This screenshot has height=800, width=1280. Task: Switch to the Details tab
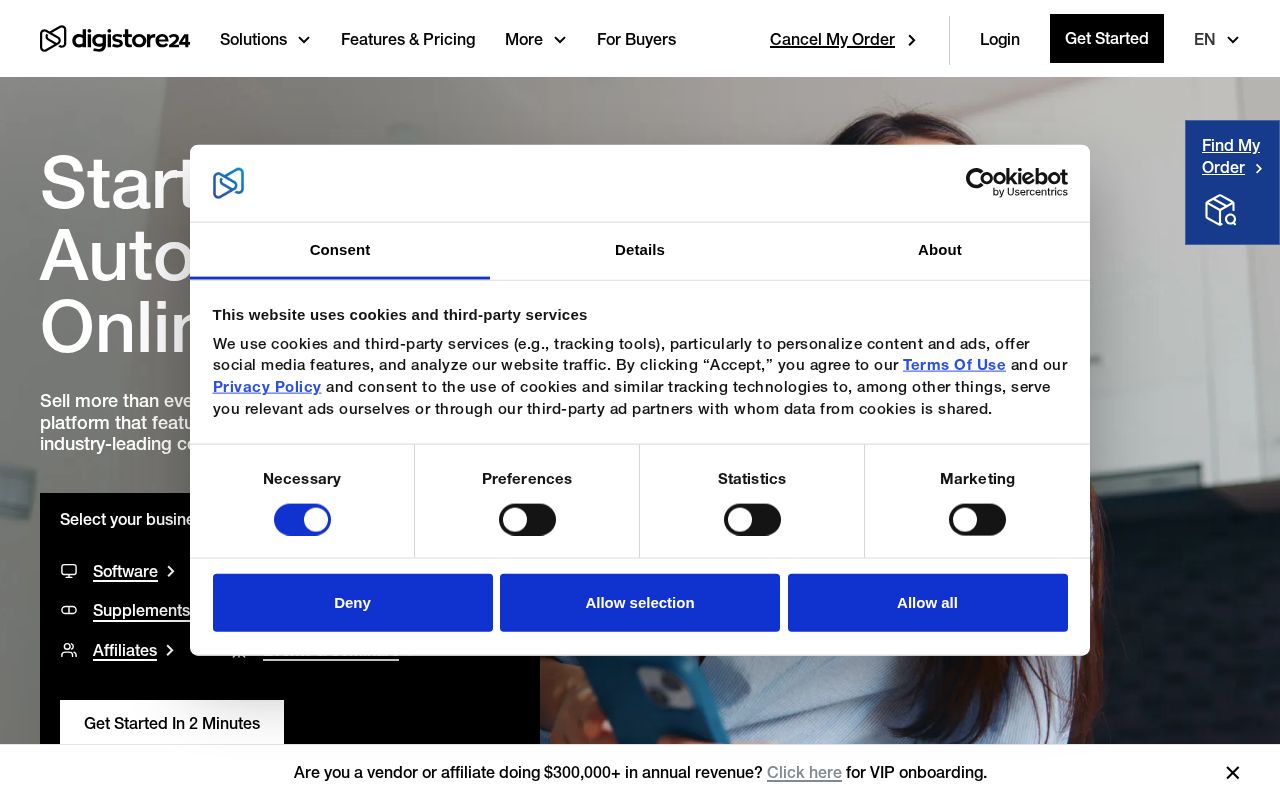(639, 251)
